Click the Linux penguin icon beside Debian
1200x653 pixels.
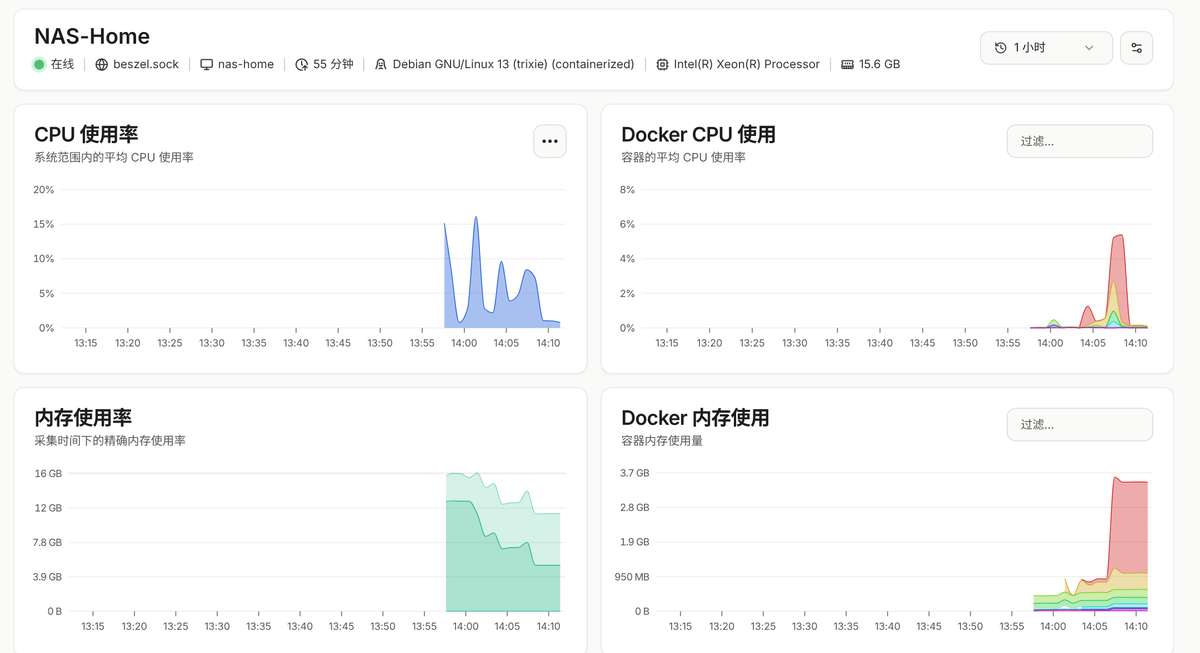click(381, 64)
